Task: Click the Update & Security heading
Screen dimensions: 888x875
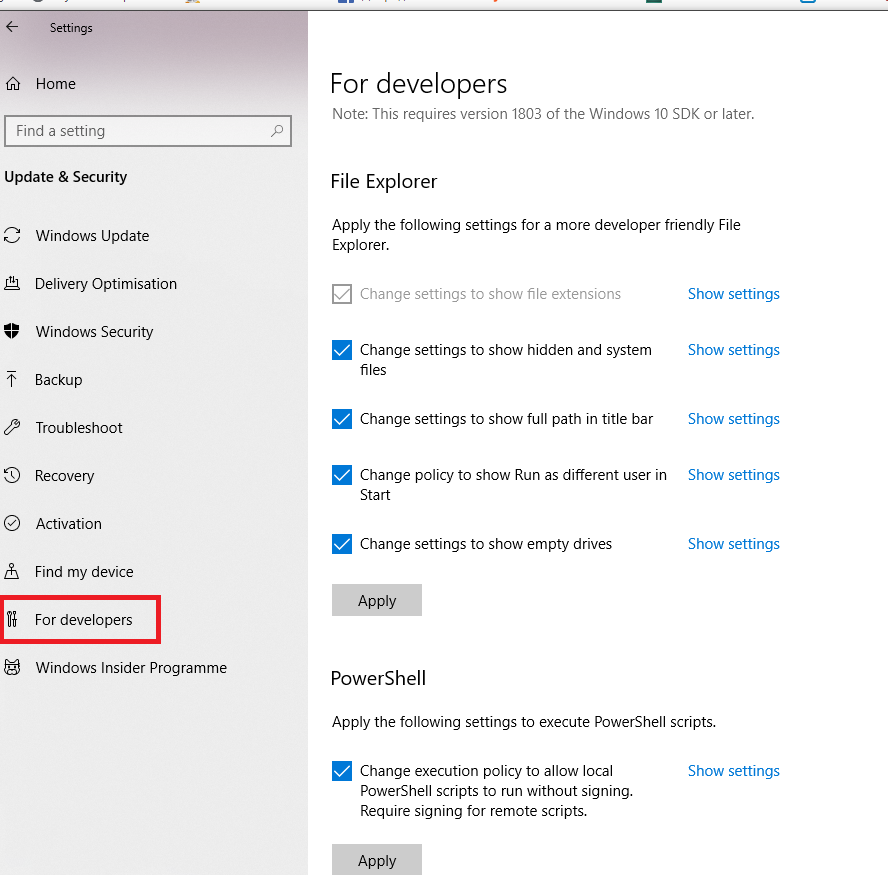Action: tap(66, 177)
